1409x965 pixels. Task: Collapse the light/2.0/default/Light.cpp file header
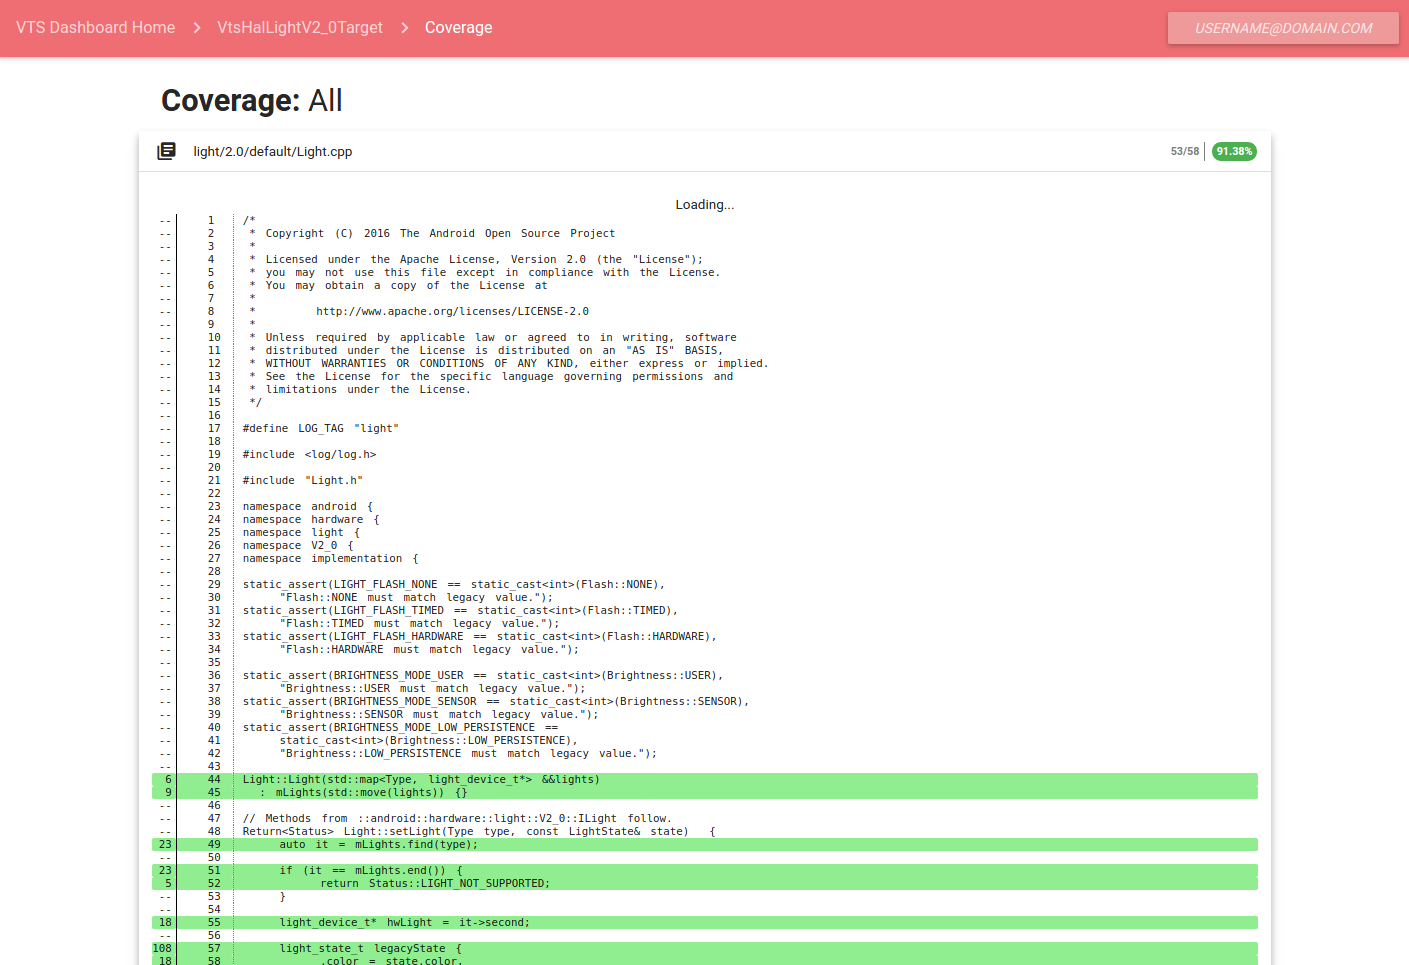[x=272, y=152]
